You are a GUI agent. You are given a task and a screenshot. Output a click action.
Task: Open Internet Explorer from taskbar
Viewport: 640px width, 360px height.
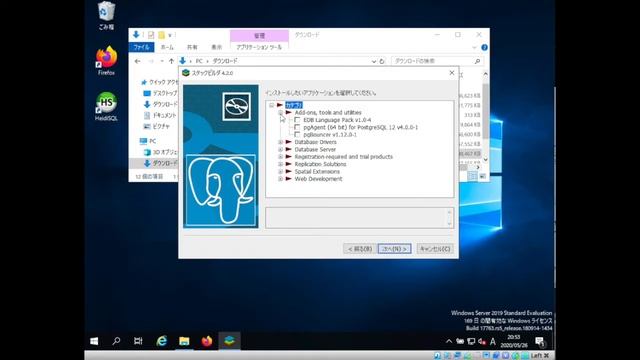(x=162, y=341)
